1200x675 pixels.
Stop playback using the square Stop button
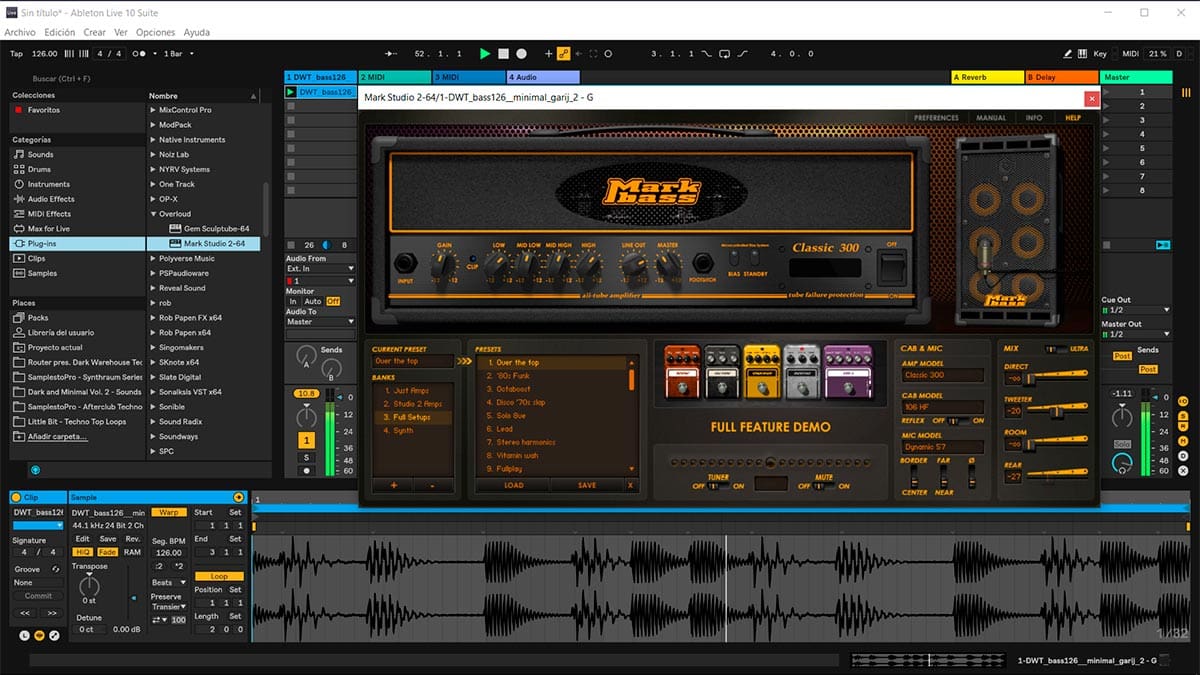pos(503,53)
